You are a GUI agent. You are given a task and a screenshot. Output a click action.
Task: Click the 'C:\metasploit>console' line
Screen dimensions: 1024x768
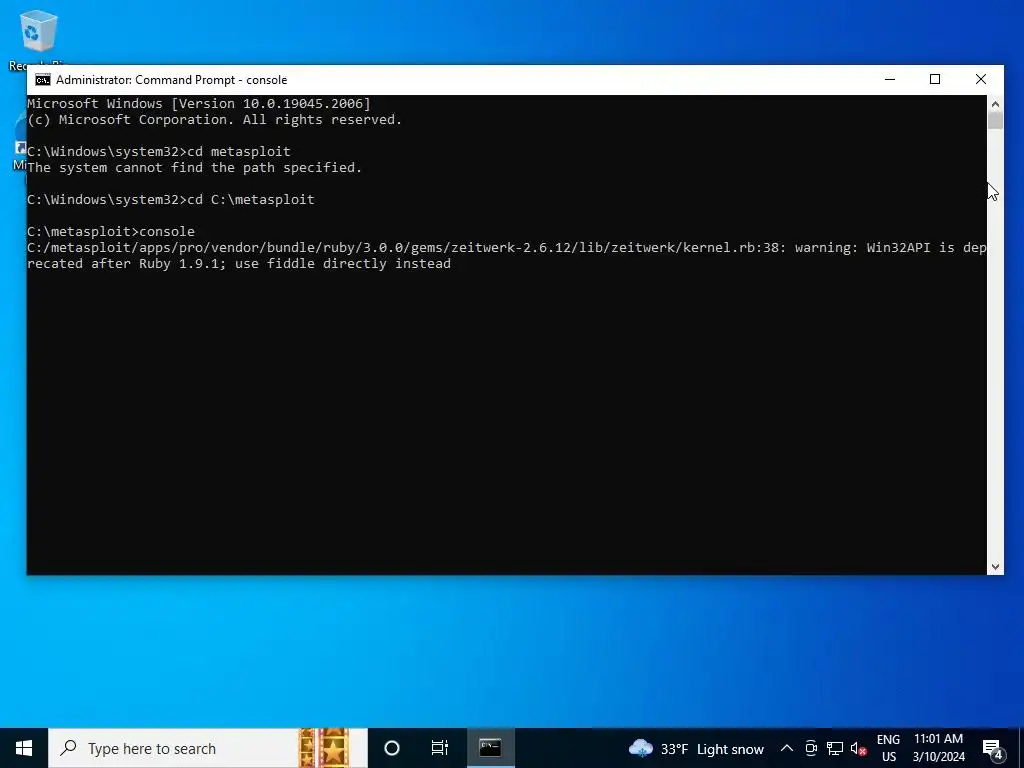(111, 231)
